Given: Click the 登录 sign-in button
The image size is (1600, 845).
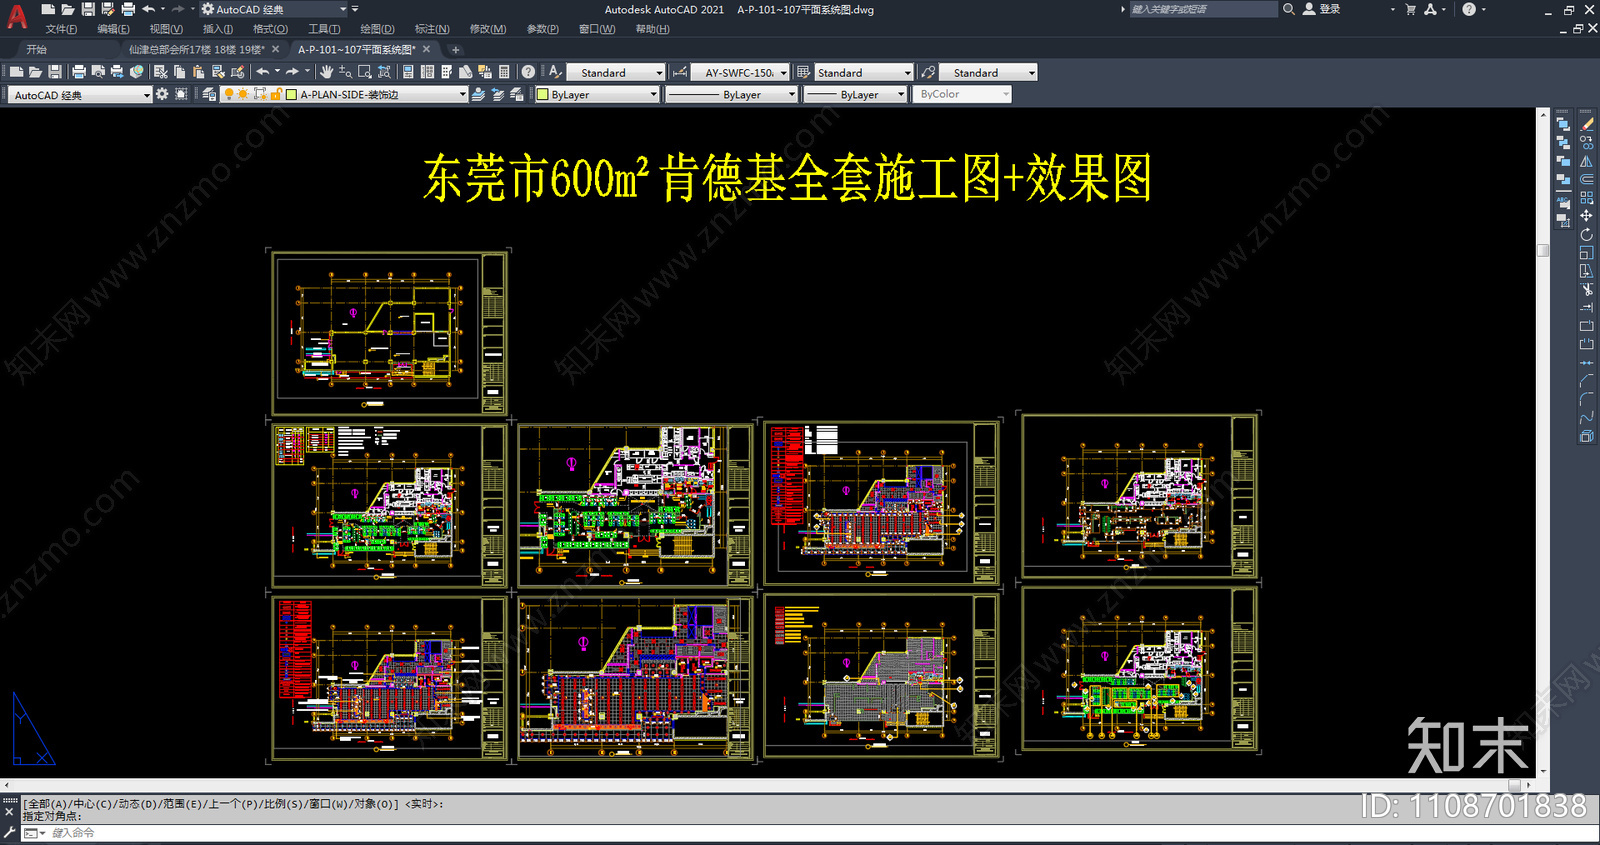Looking at the screenshot, I should (1321, 9).
